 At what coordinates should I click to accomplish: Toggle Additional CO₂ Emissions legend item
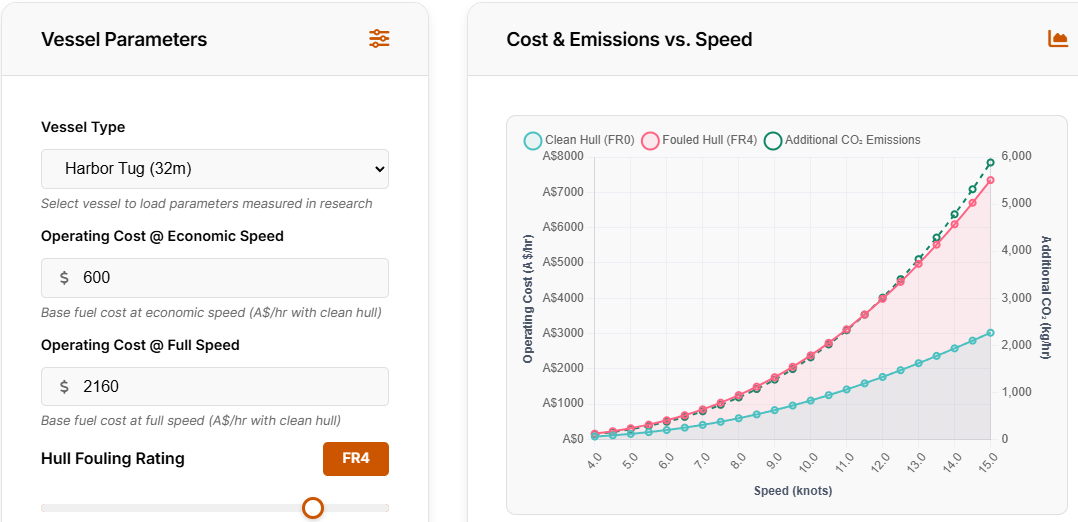[842, 140]
